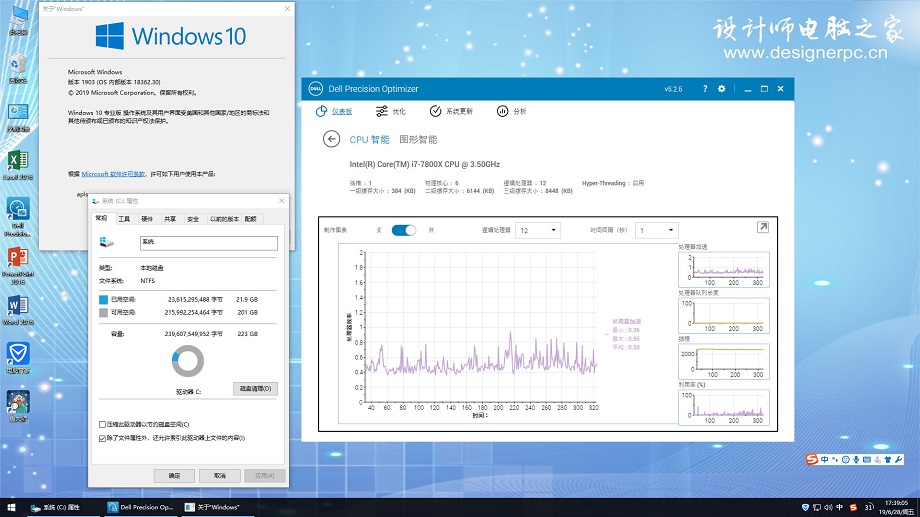Open Recycle Bin desktop icon
Image resolution: width=920 pixels, height=517 pixels.
tap(18, 68)
